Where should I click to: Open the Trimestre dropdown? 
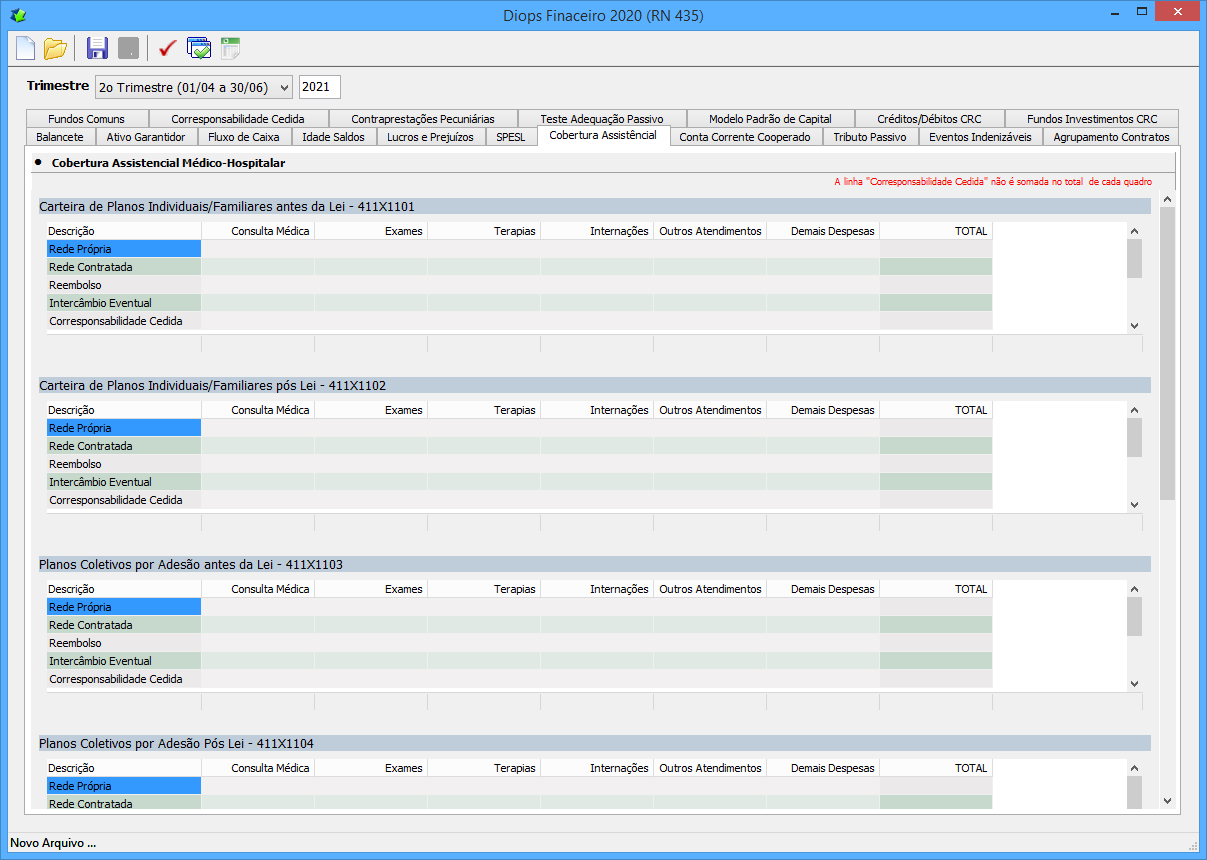(194, 87)
